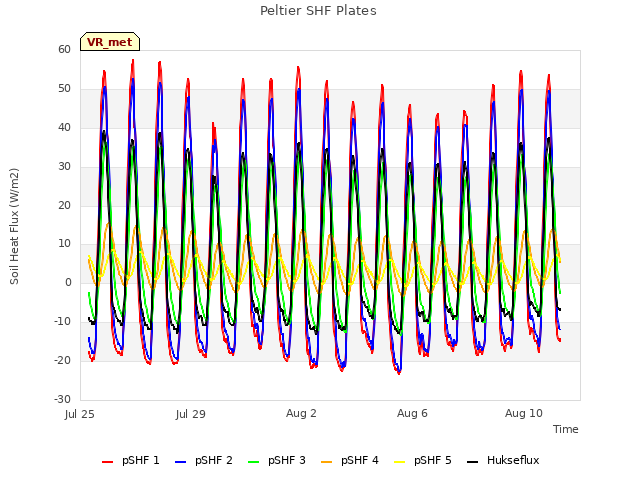Click the Jul 25 date tick label
Viewport: 640px width, 480px height.
click(80, 414)
